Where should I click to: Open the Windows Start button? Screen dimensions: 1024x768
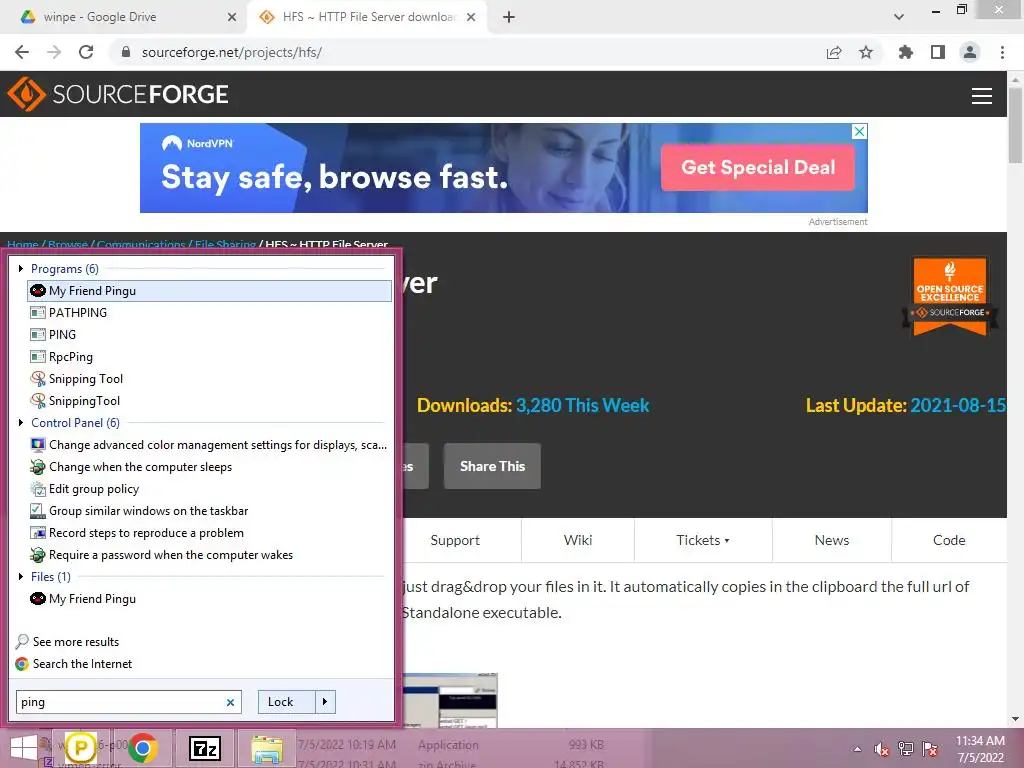[x=24, y=748]
